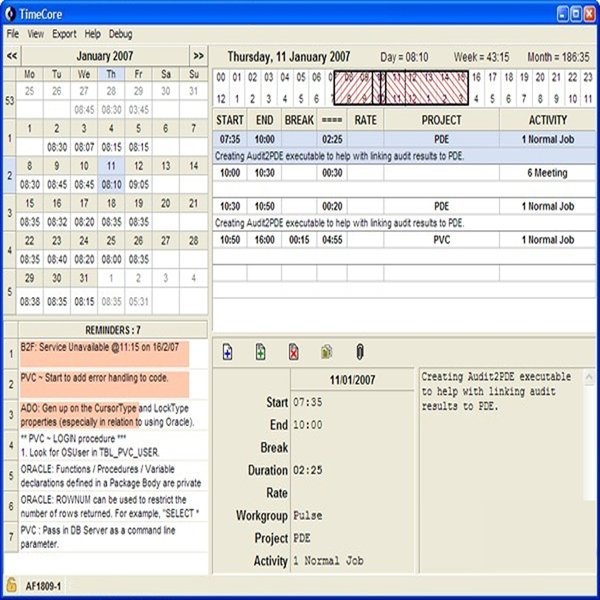
Task: Click the delete entry icon with red X
Action: coord(293,352)
